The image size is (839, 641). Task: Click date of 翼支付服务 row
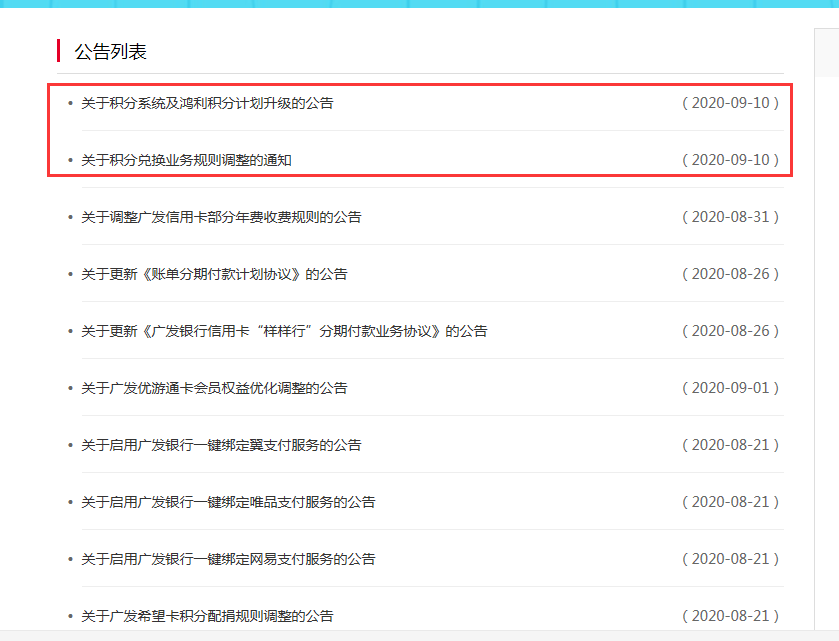pyautogui.click(x=730, y=445)
